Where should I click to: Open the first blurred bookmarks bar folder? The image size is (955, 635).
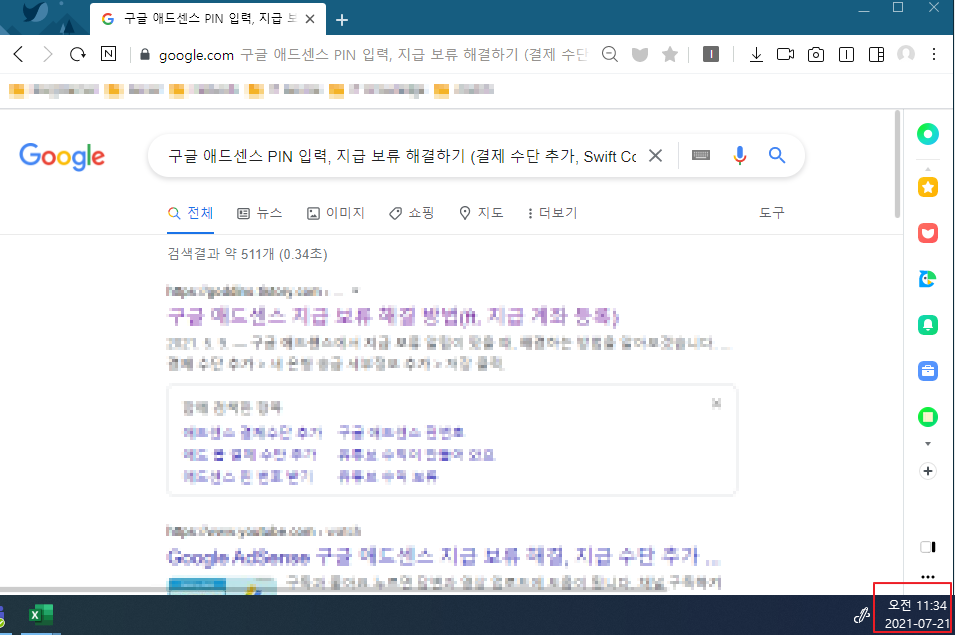tap(54, 91)
